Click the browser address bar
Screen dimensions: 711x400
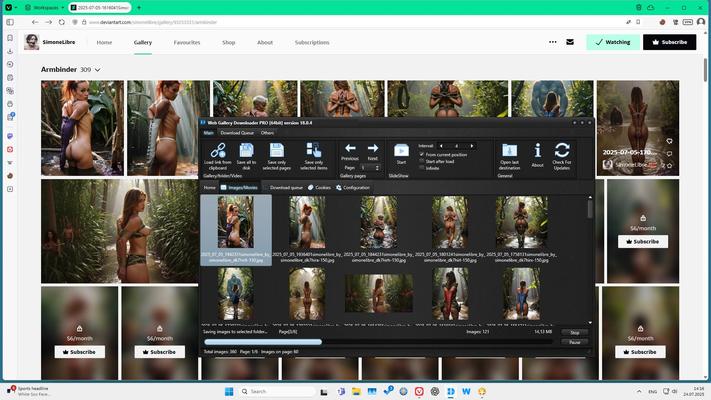(349, 22)
